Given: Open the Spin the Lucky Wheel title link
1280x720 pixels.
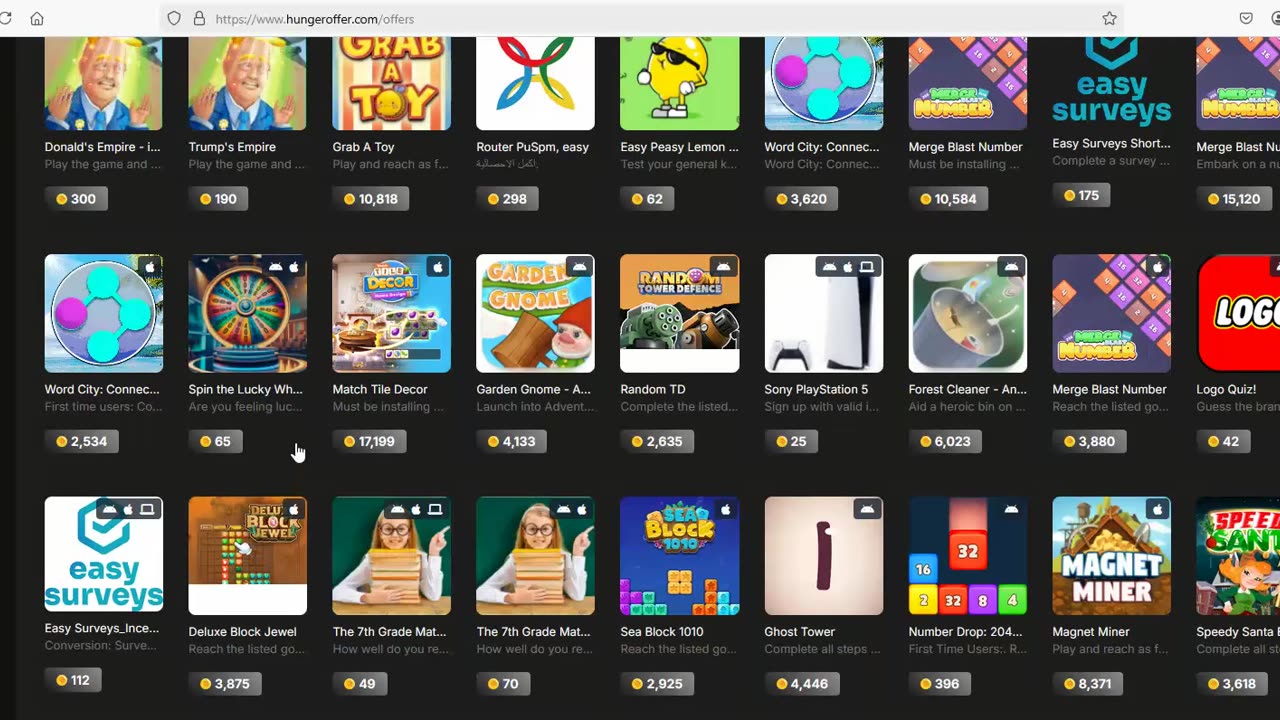Looking at the screenshot, I should [245, 389].
